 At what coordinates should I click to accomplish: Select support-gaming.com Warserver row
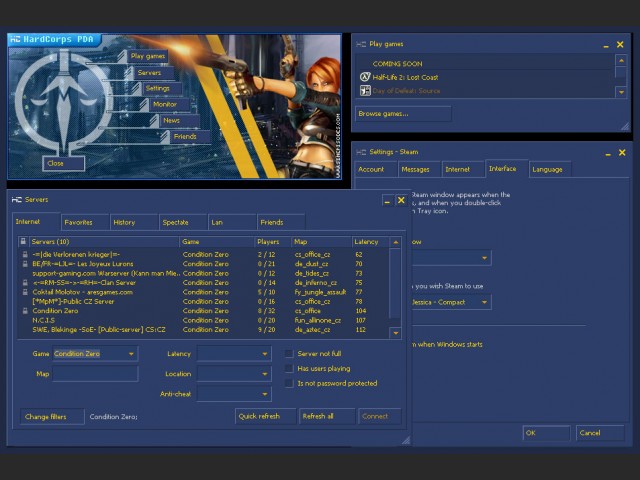203,273
